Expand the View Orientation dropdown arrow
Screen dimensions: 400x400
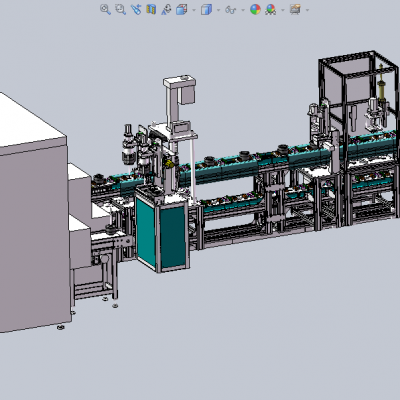pyautogui.click(x=194, y=10)
